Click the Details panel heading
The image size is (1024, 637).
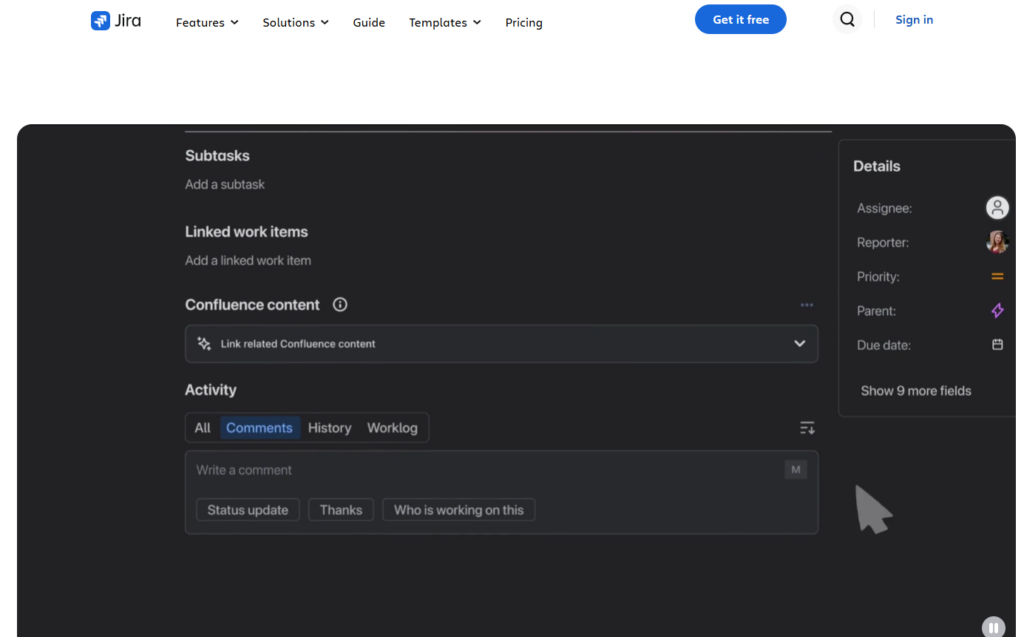click(876, 166)
